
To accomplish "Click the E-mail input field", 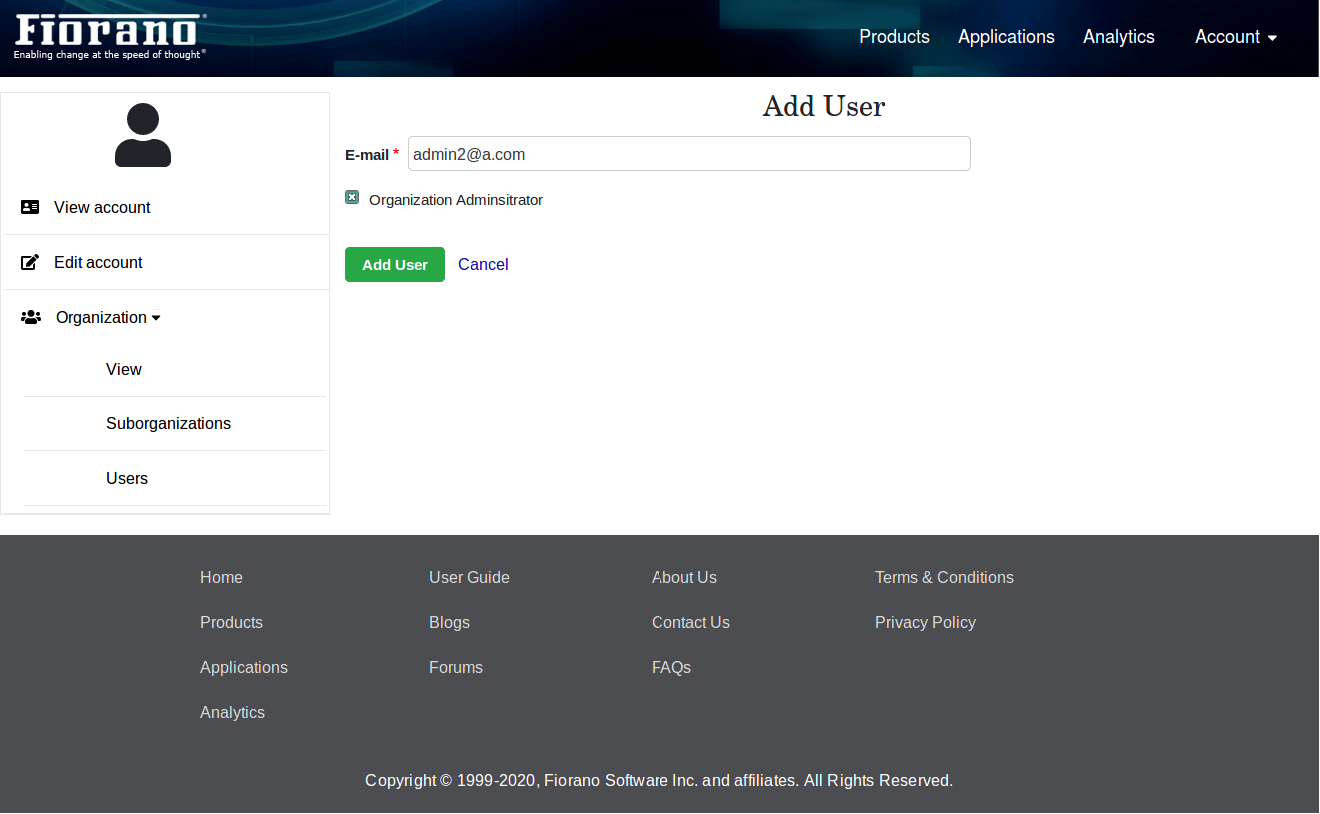I will [689, 154].
